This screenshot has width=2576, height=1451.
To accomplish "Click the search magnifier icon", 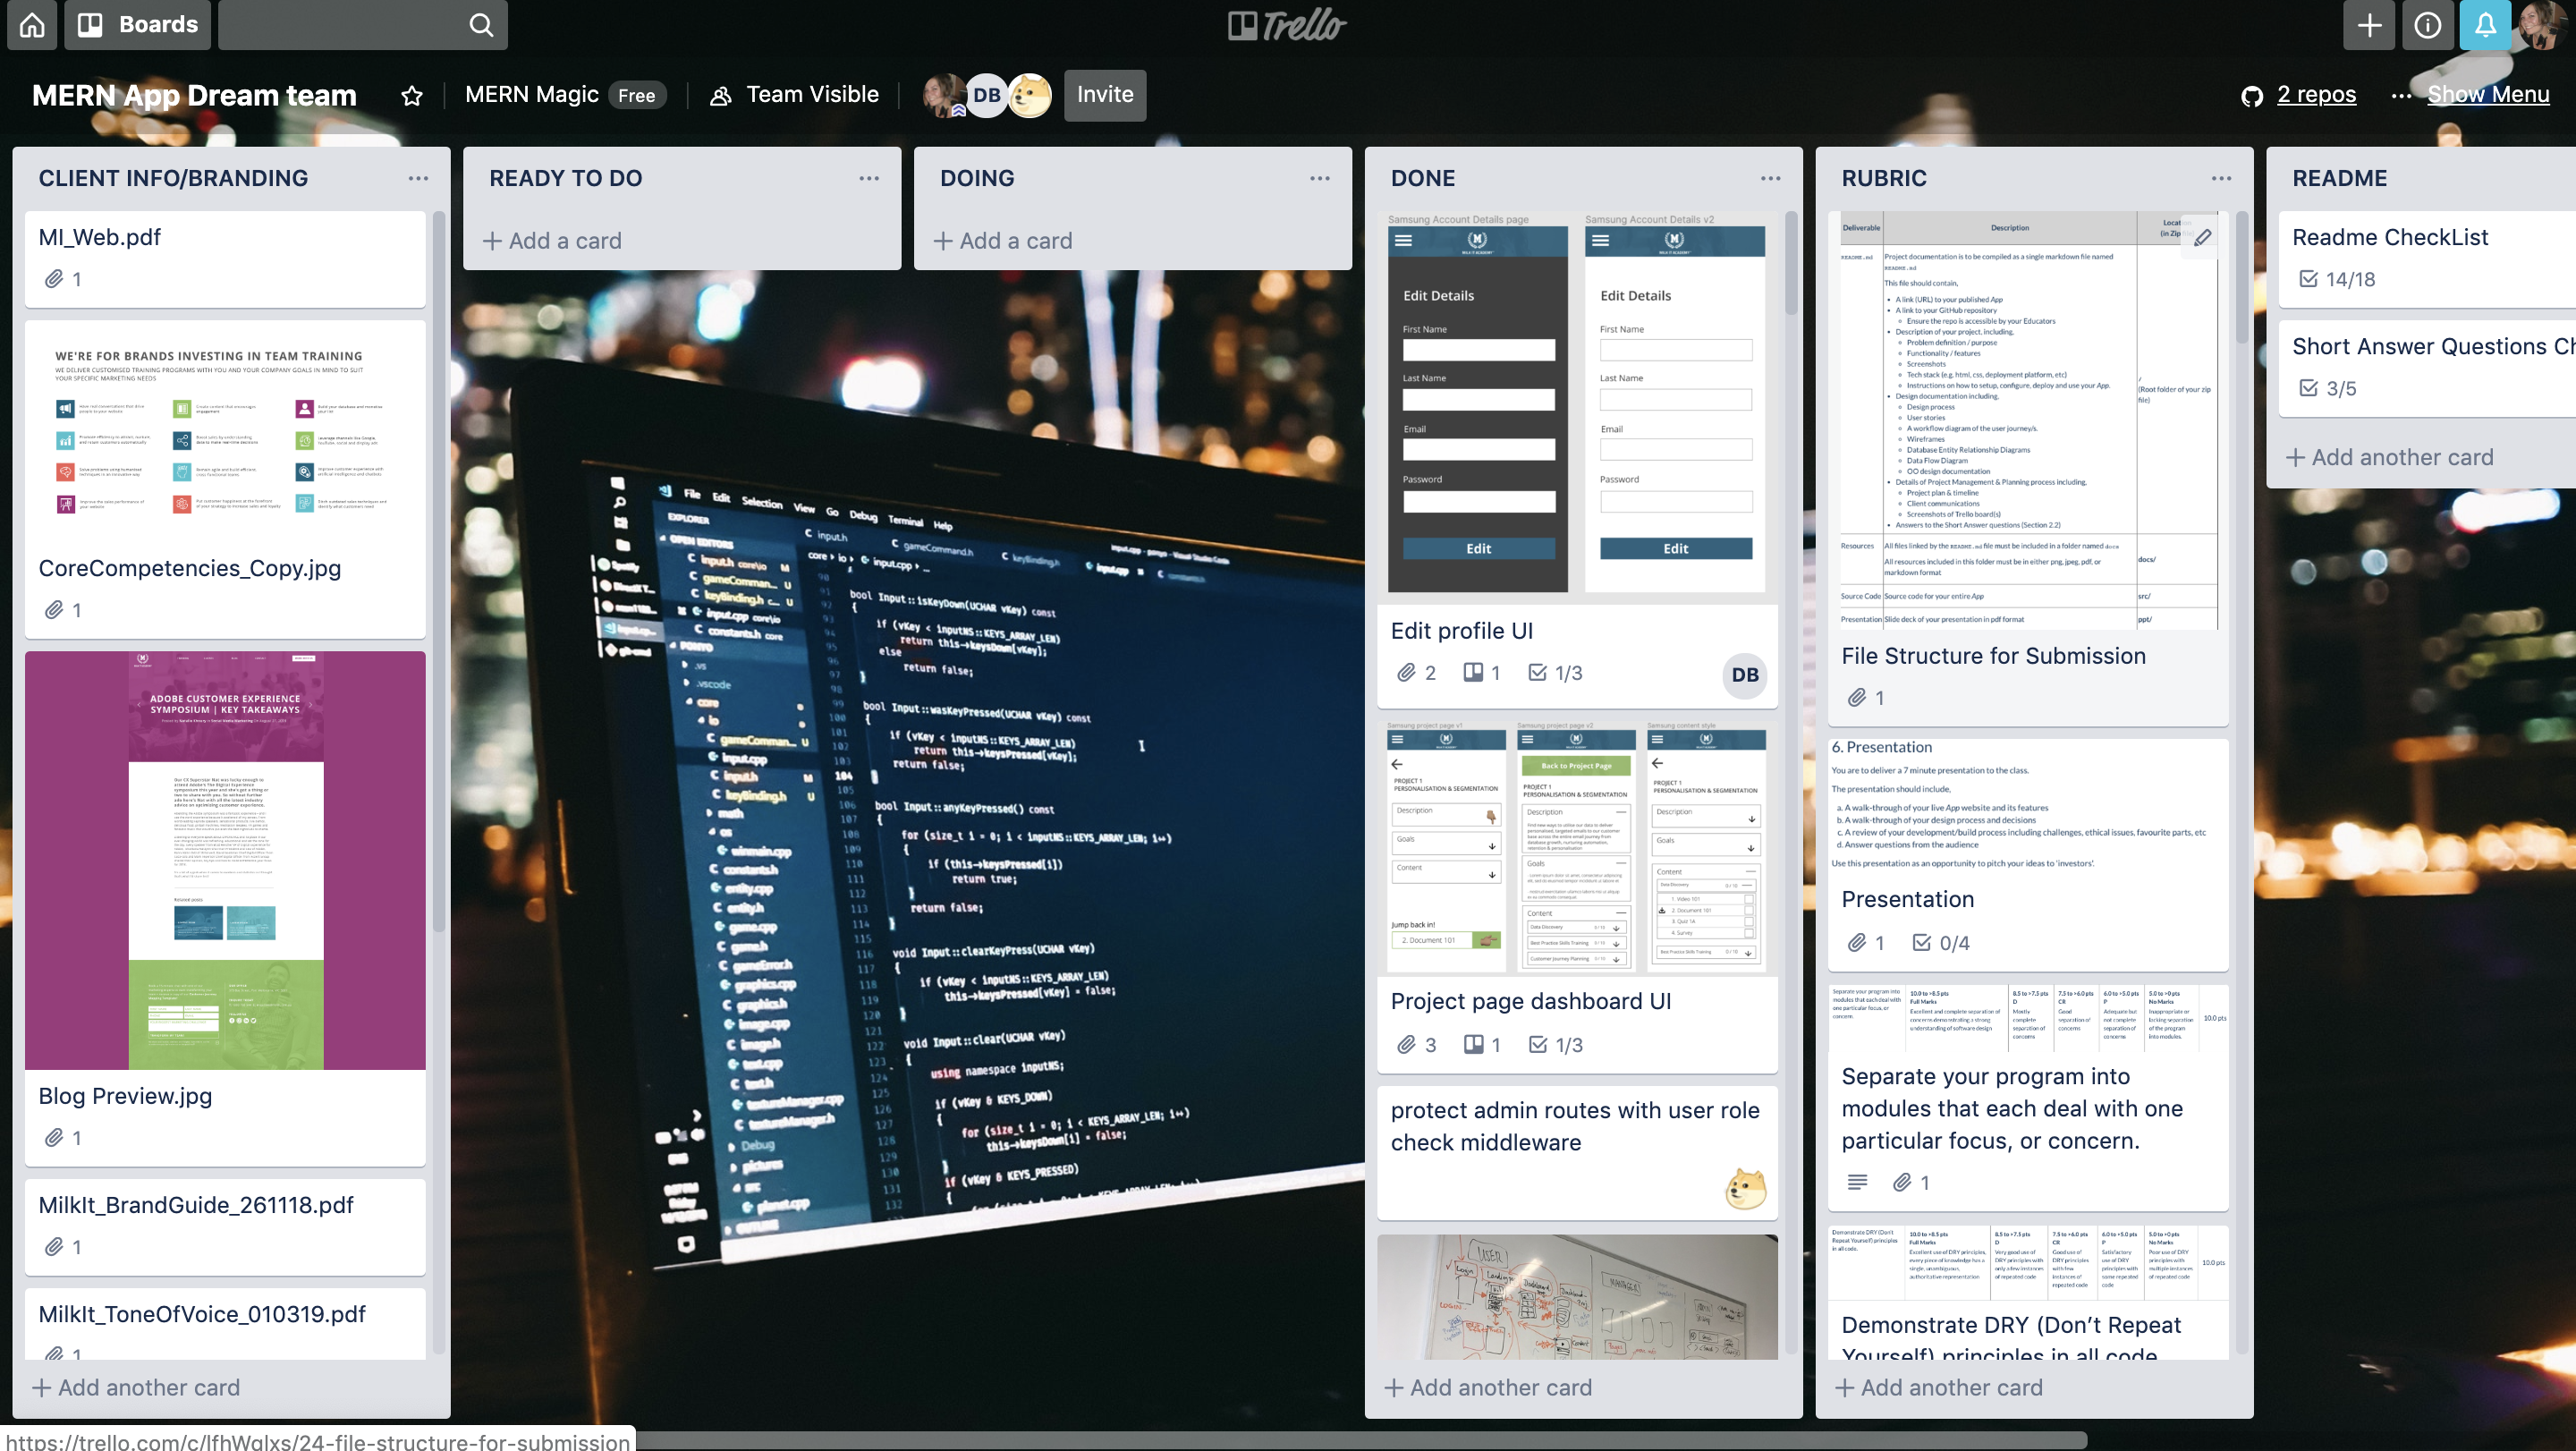I will coord(481,25).
